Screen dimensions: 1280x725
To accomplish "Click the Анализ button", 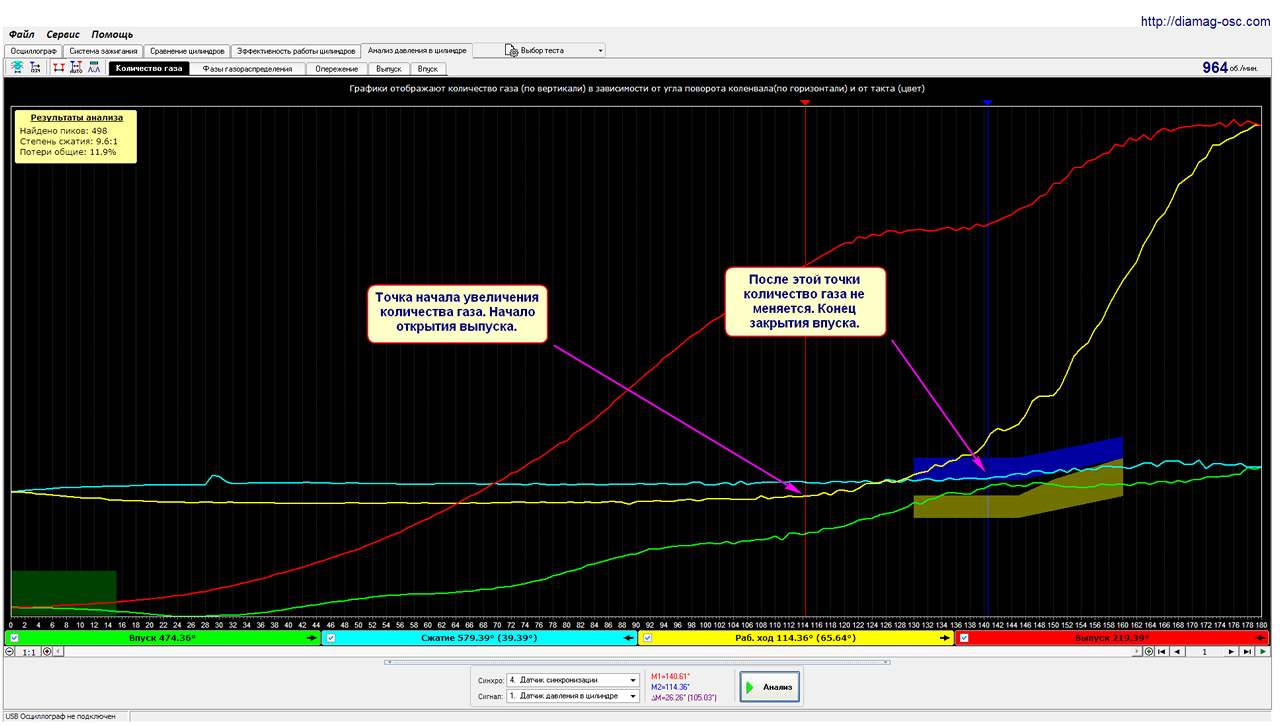I will point(770,687).
